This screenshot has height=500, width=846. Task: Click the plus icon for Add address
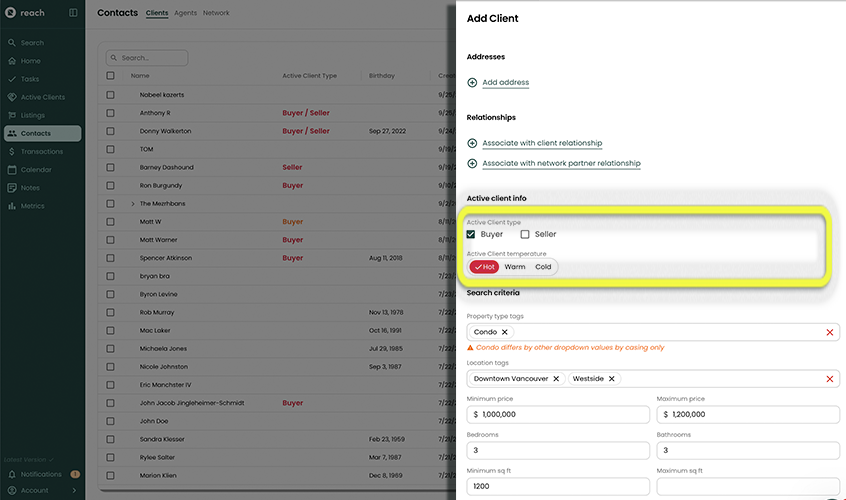click(x=472, y=82)
